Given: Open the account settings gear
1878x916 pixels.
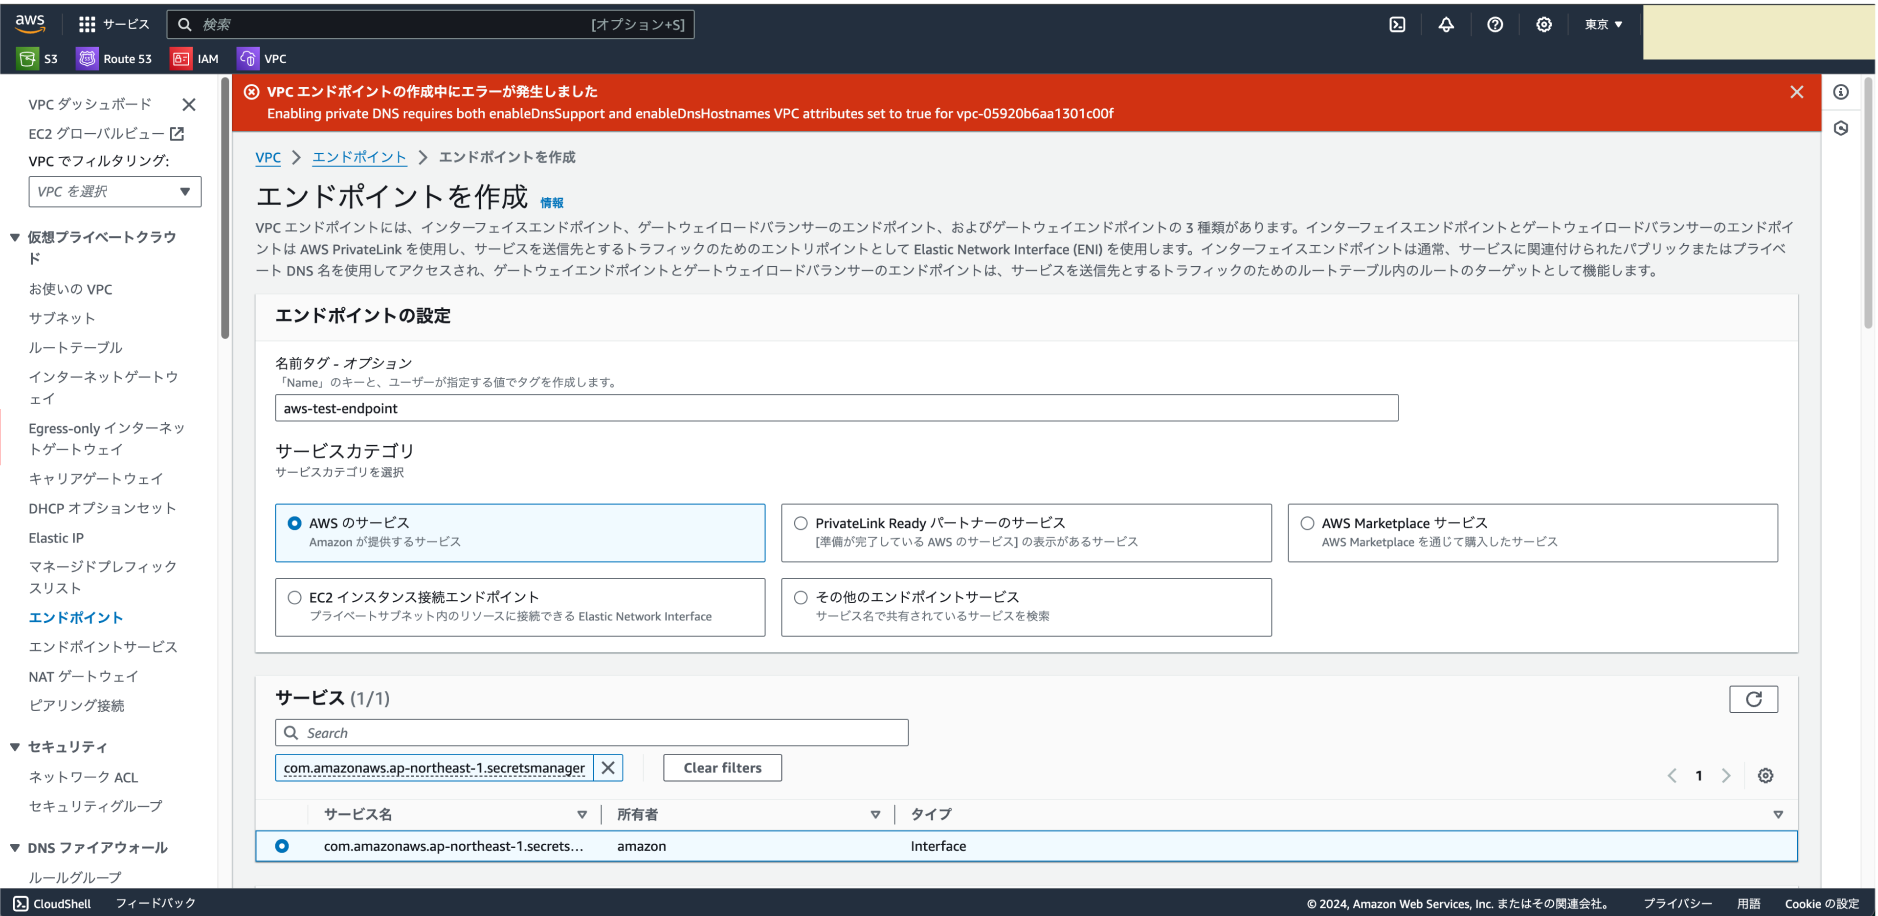Looking at the screenshot, I should [1543, 24].
